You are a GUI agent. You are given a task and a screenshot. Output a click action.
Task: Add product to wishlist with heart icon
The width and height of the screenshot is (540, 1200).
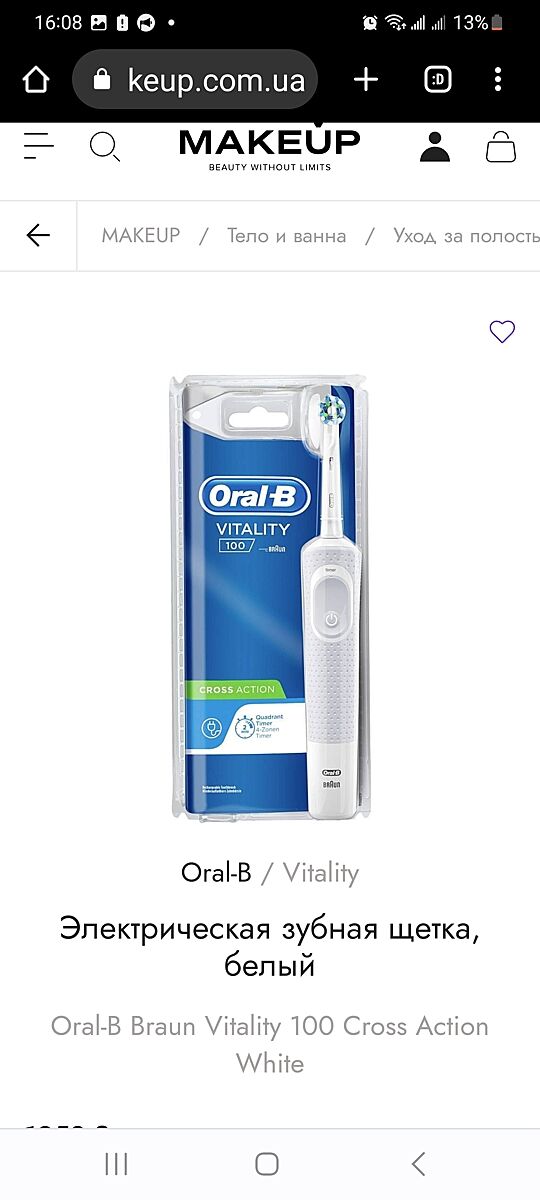click(502, 331)
